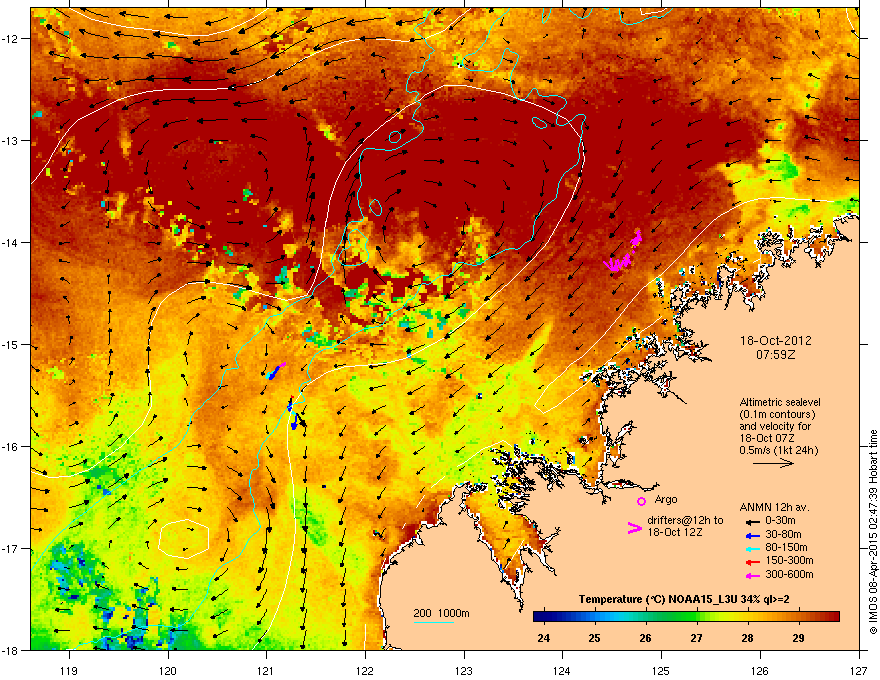The width and height of the screenshot is (880, 680).
Task: Select the red 150-300m arrow legend symbol
Action: tap(753, 562)
